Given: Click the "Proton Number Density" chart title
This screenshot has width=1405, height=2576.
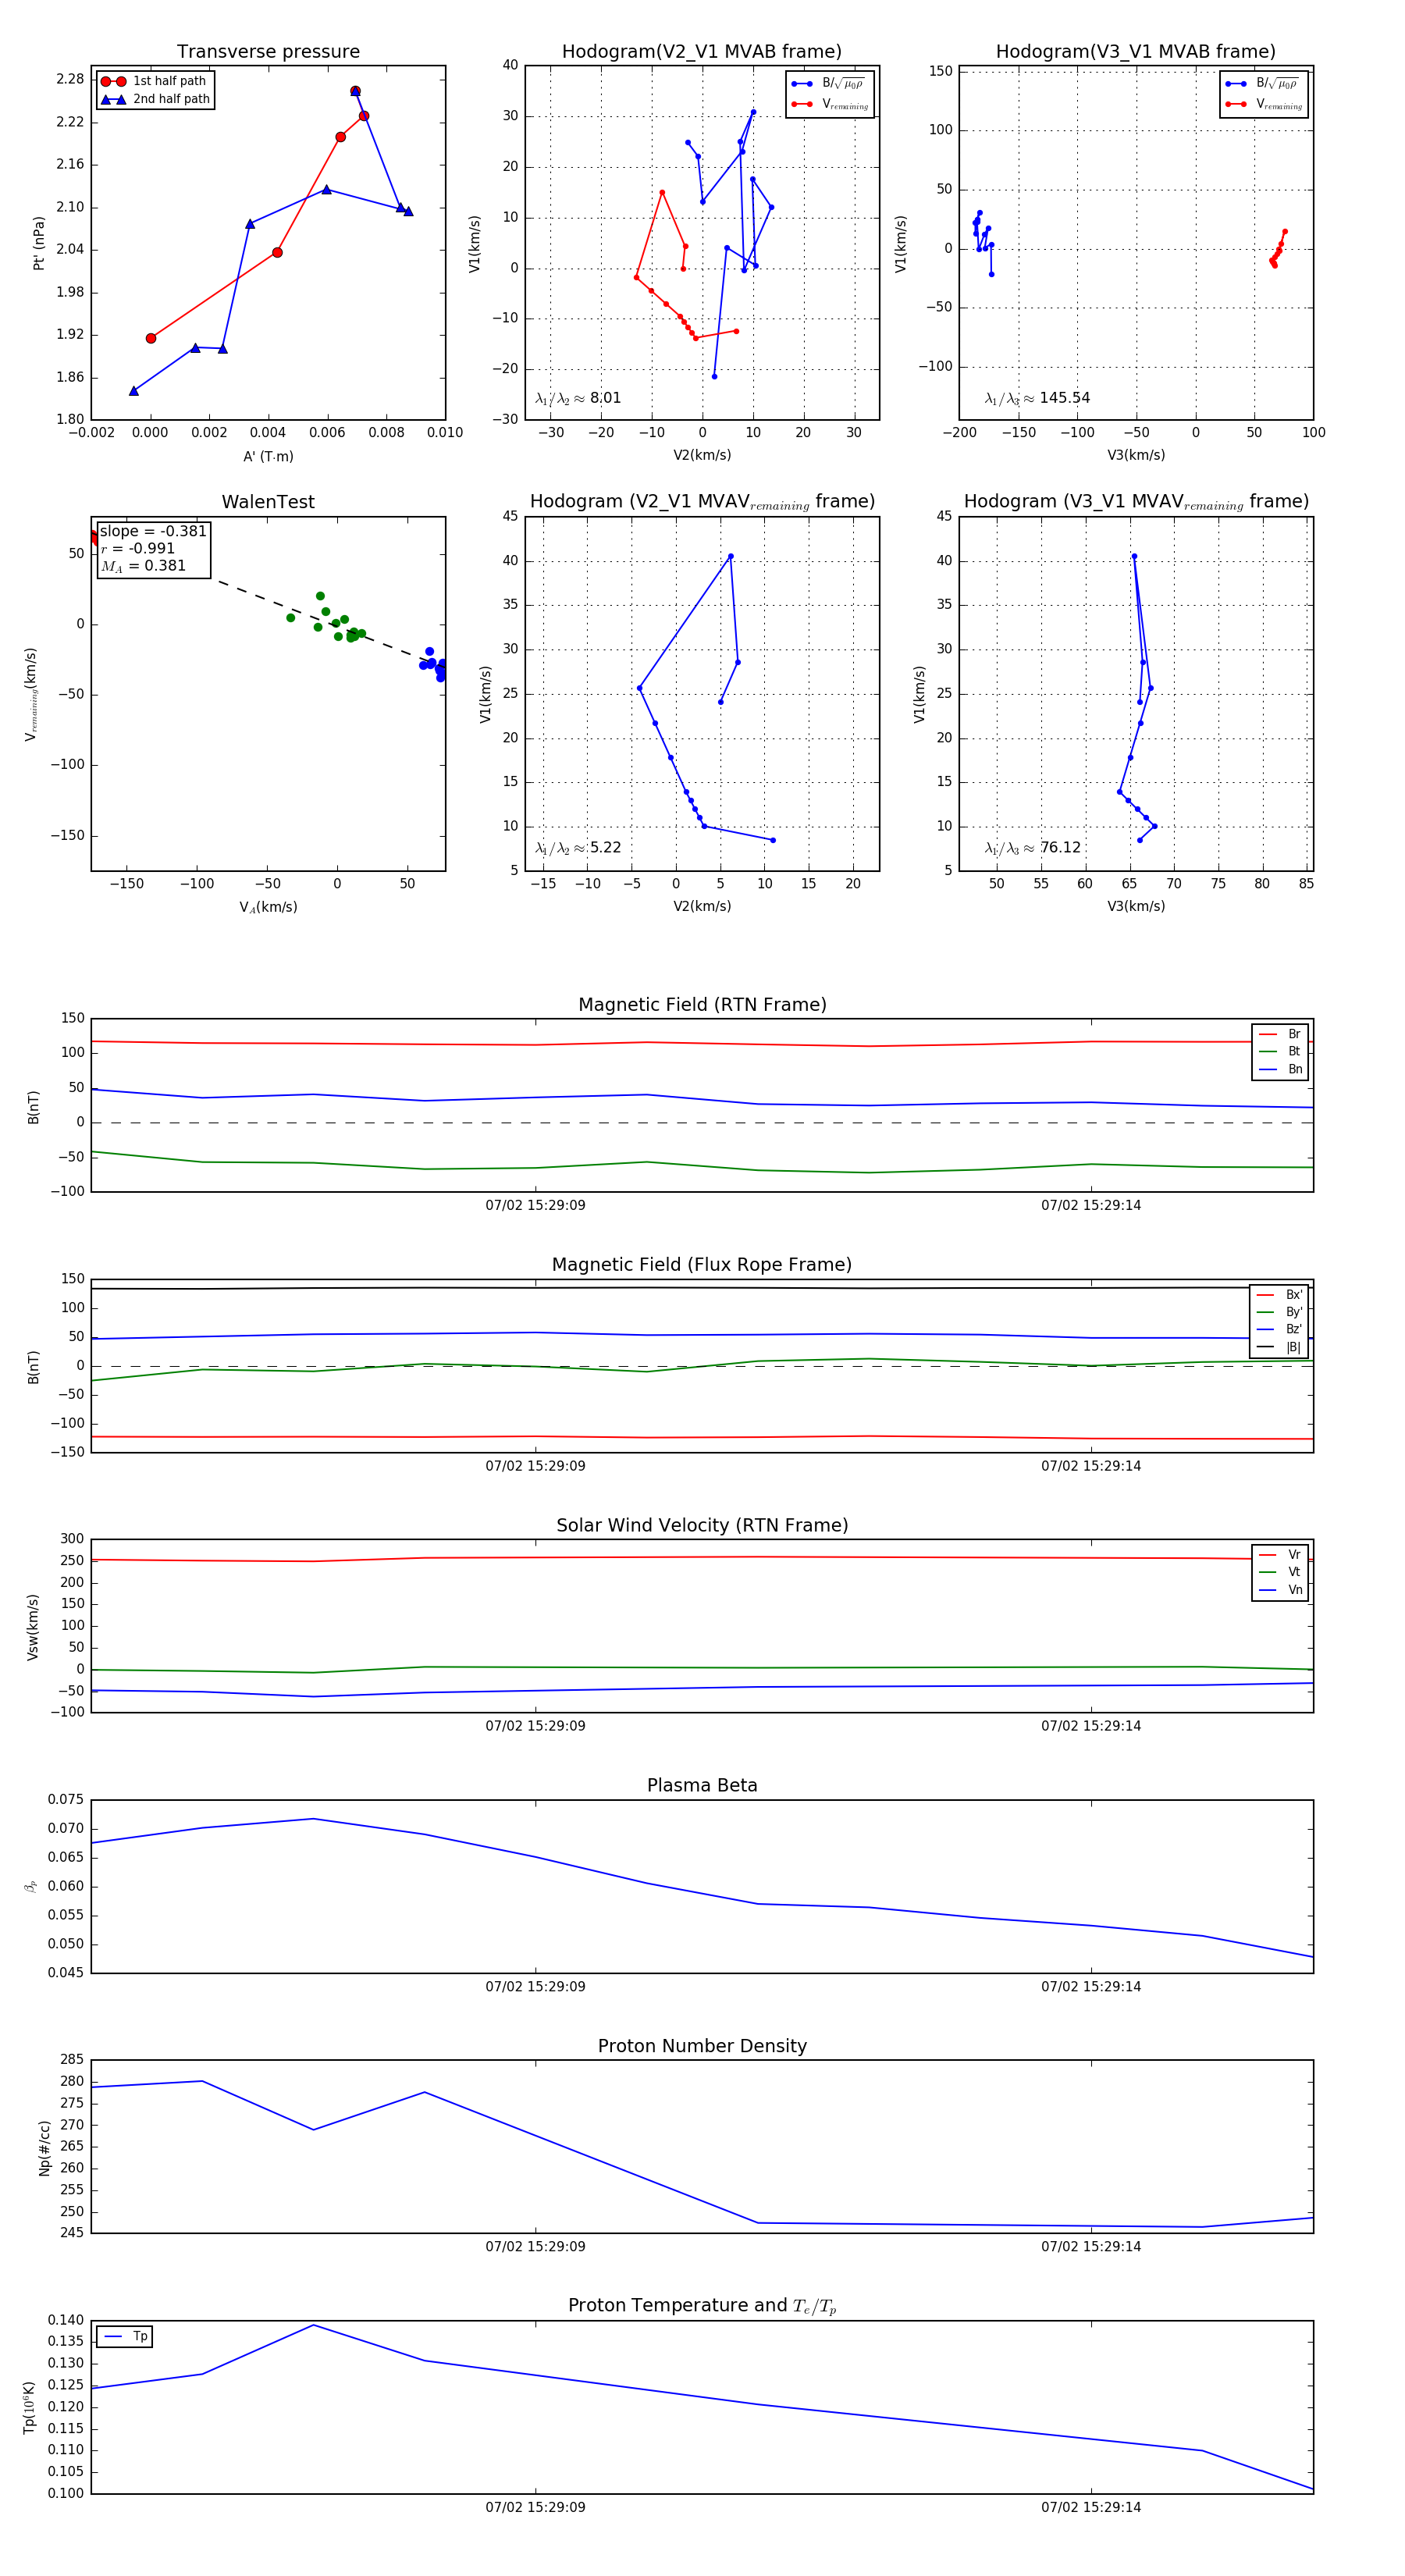Looking at the screenshot, I should [x=702, y=2046].
